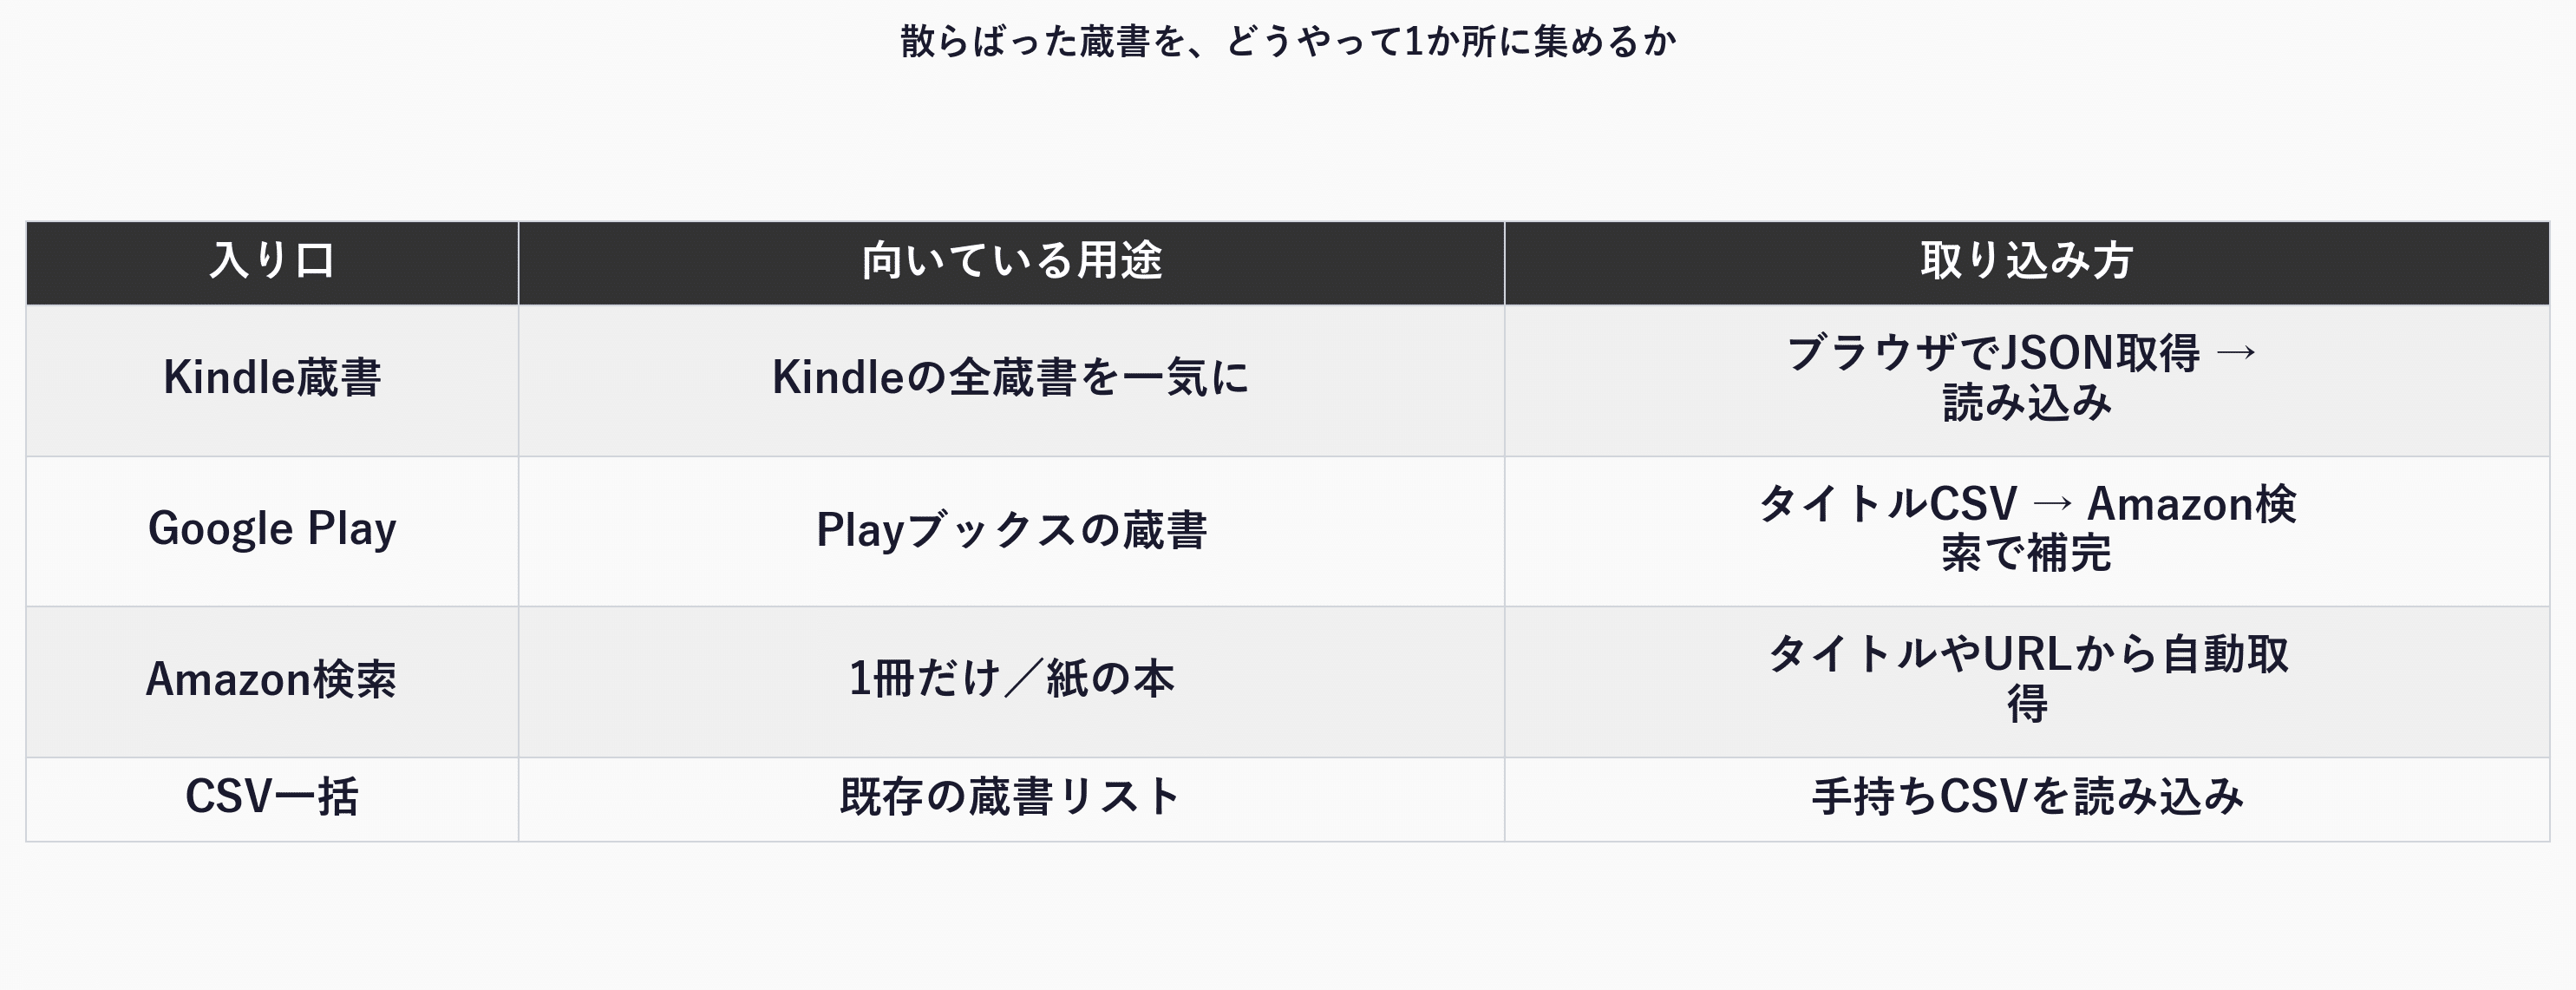Click the Amazon検索 entry cell
The width and height of the screenshot is (2576, 990).
point(272,682)
